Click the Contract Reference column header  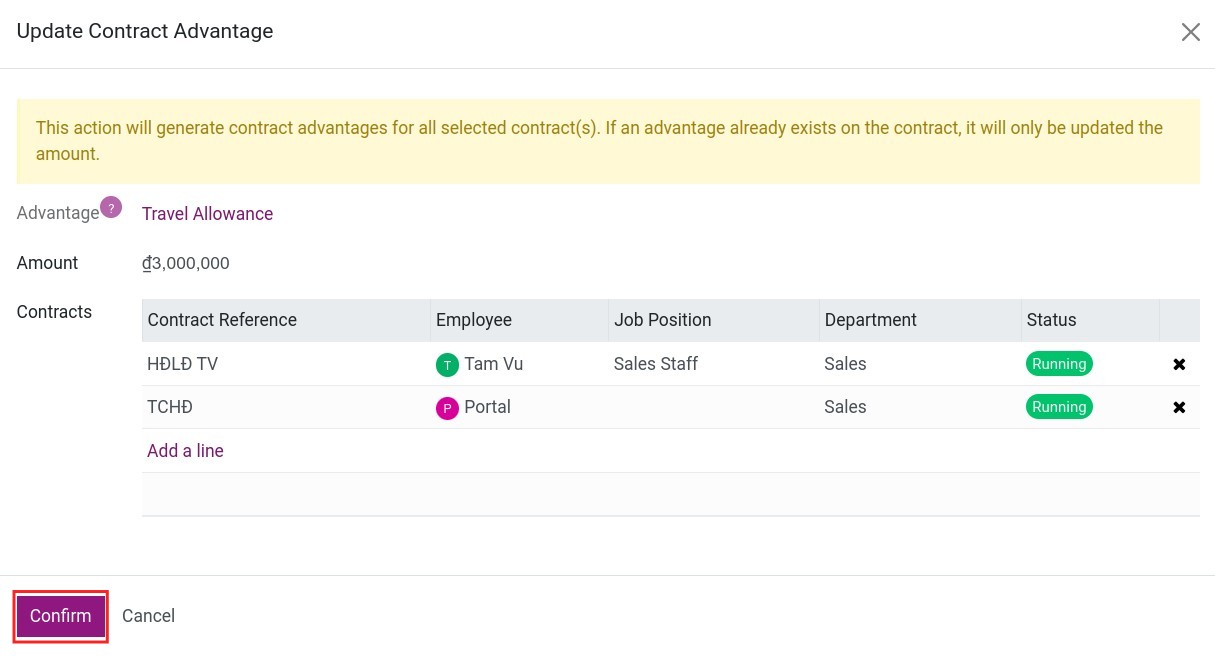[x=222, y=320]
